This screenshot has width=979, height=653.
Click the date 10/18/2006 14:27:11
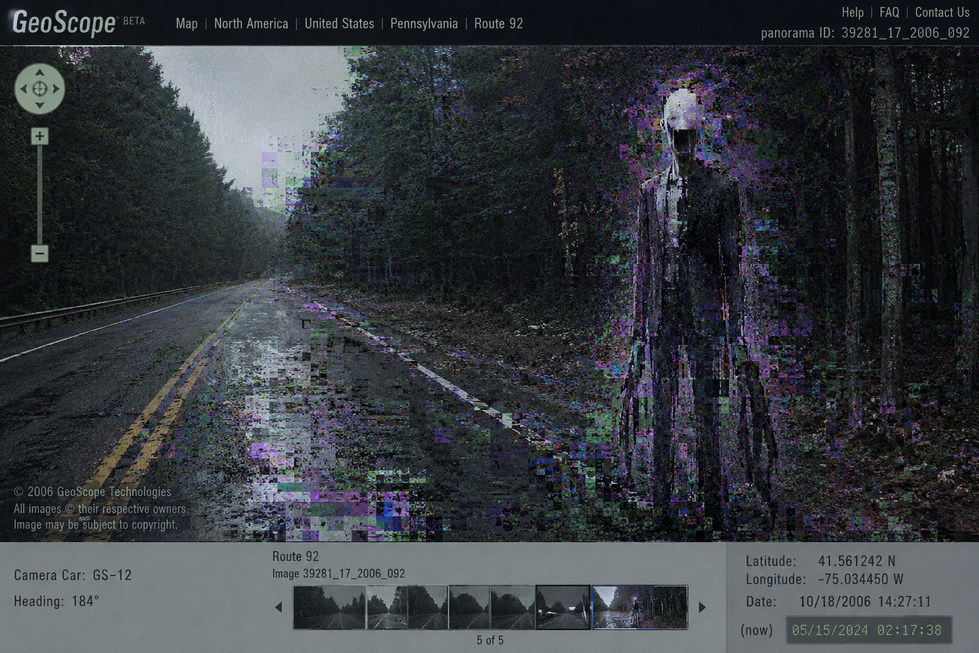[865, 601]
